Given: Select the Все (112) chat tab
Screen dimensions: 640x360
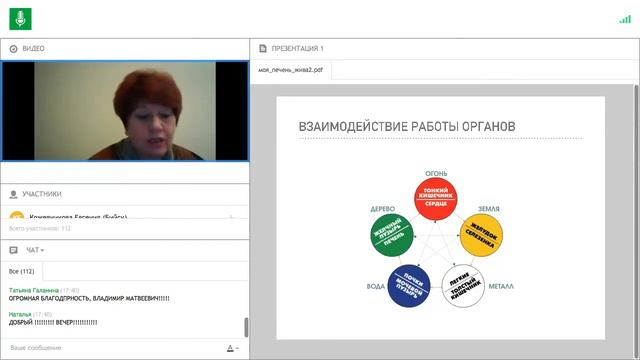Looking at the screenshot, I should coord(22,271).
